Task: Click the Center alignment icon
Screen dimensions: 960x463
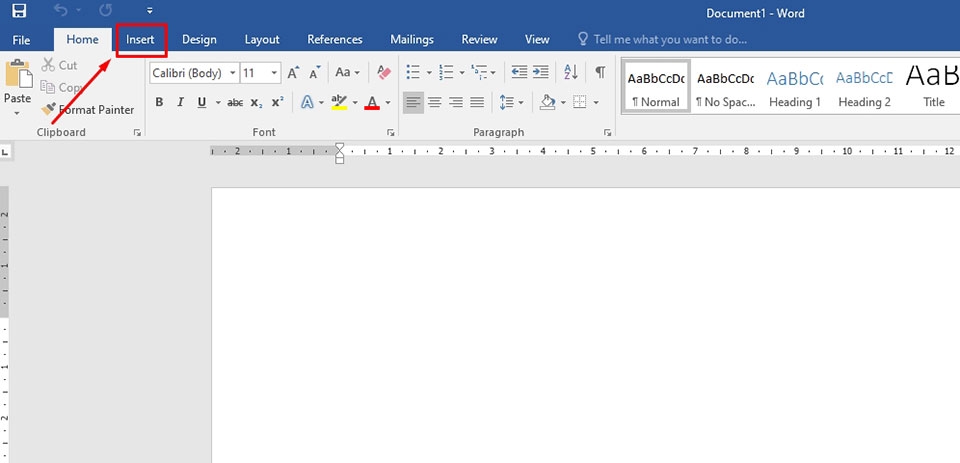Action: coord(435,102)
